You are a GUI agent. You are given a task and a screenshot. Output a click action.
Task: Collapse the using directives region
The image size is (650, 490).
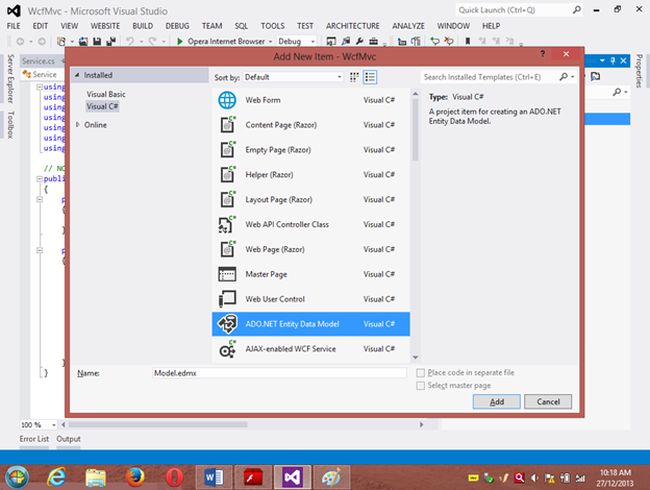(39, 87)
